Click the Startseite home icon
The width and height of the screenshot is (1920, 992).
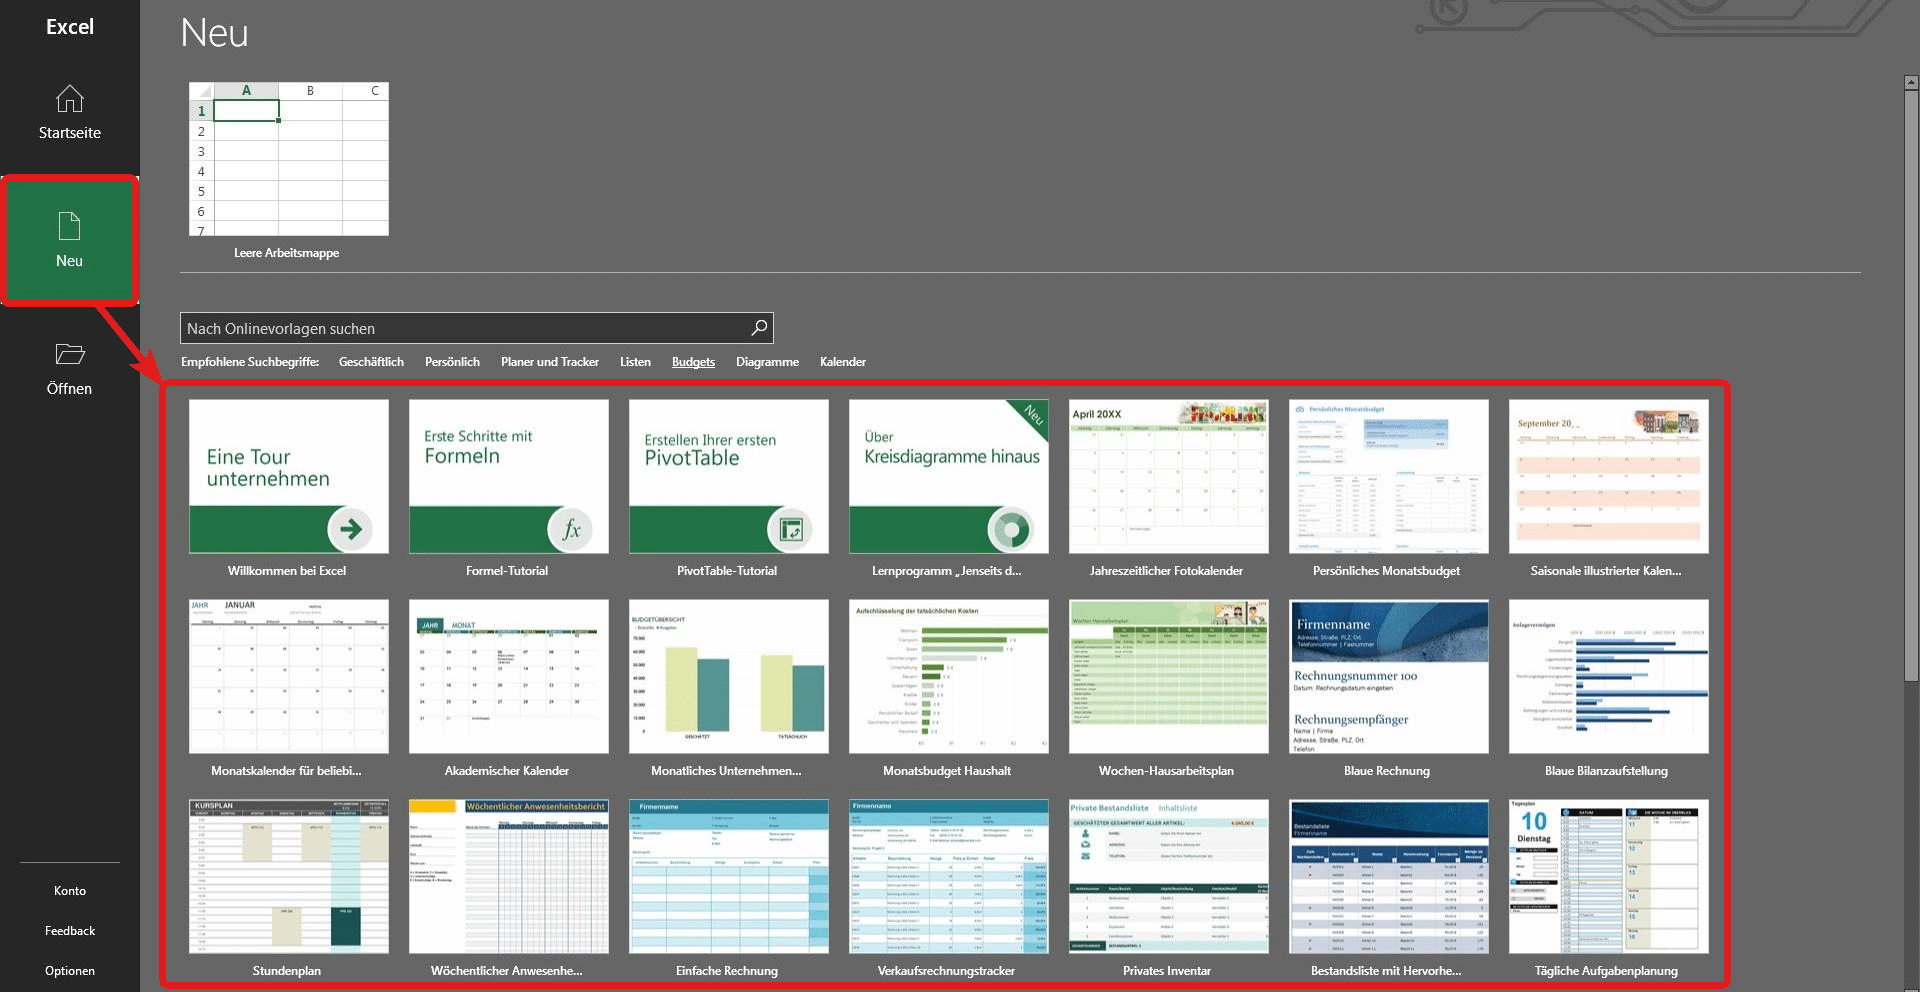coord(69,99)
